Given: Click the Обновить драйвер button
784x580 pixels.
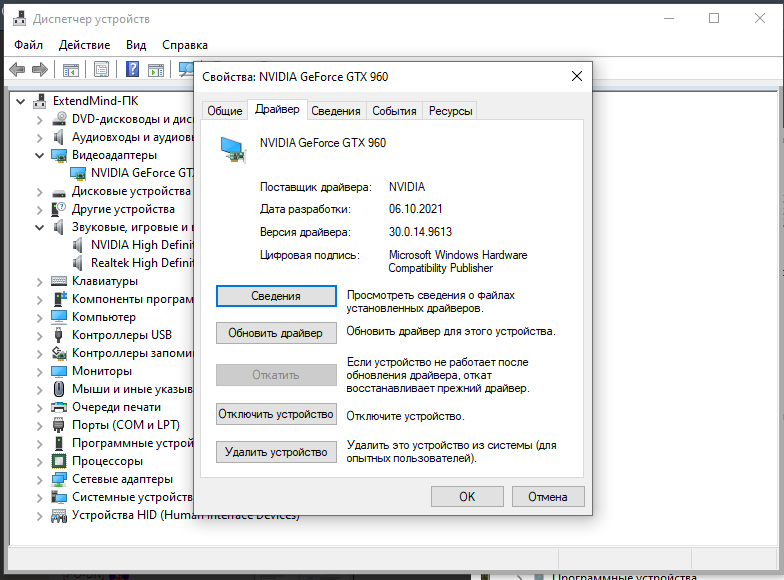Looking at the screenshot, I should pyautogui.click(x=276, y=333).
